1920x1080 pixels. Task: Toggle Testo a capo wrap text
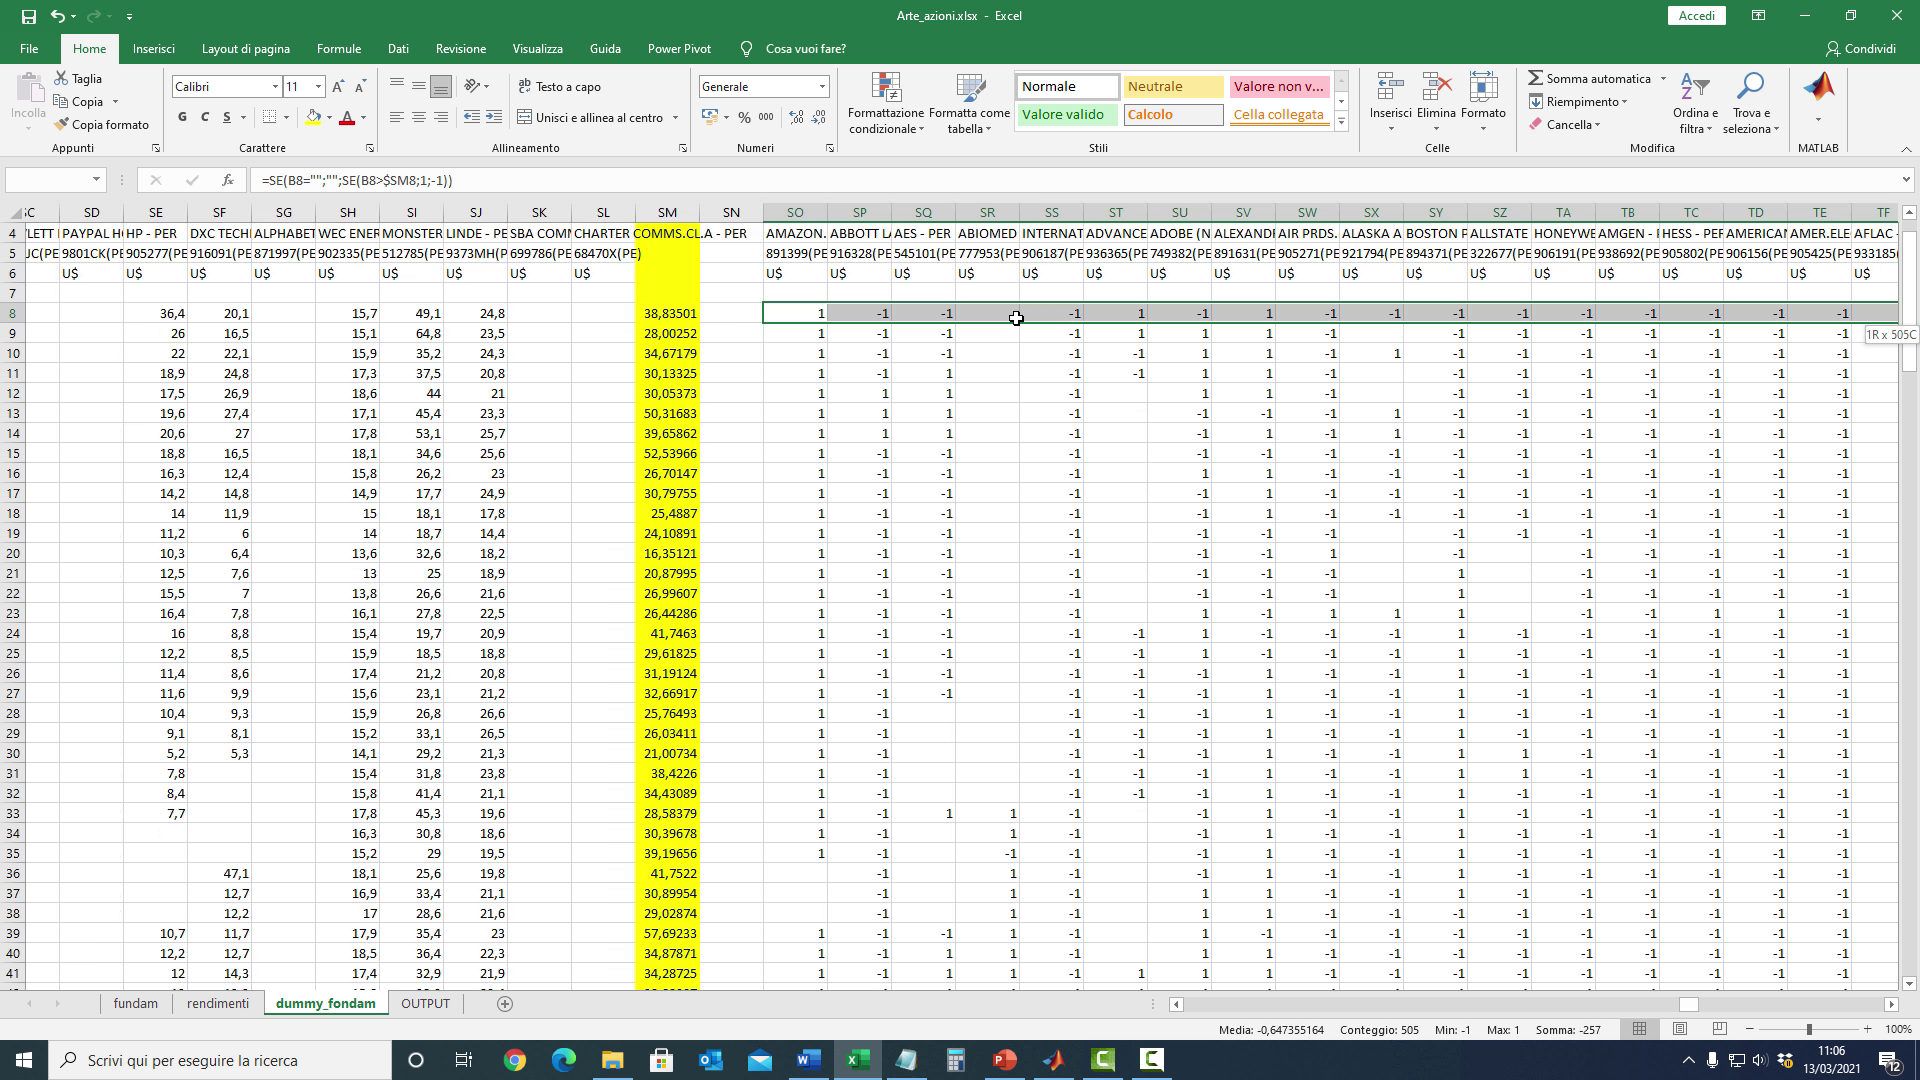560,87
